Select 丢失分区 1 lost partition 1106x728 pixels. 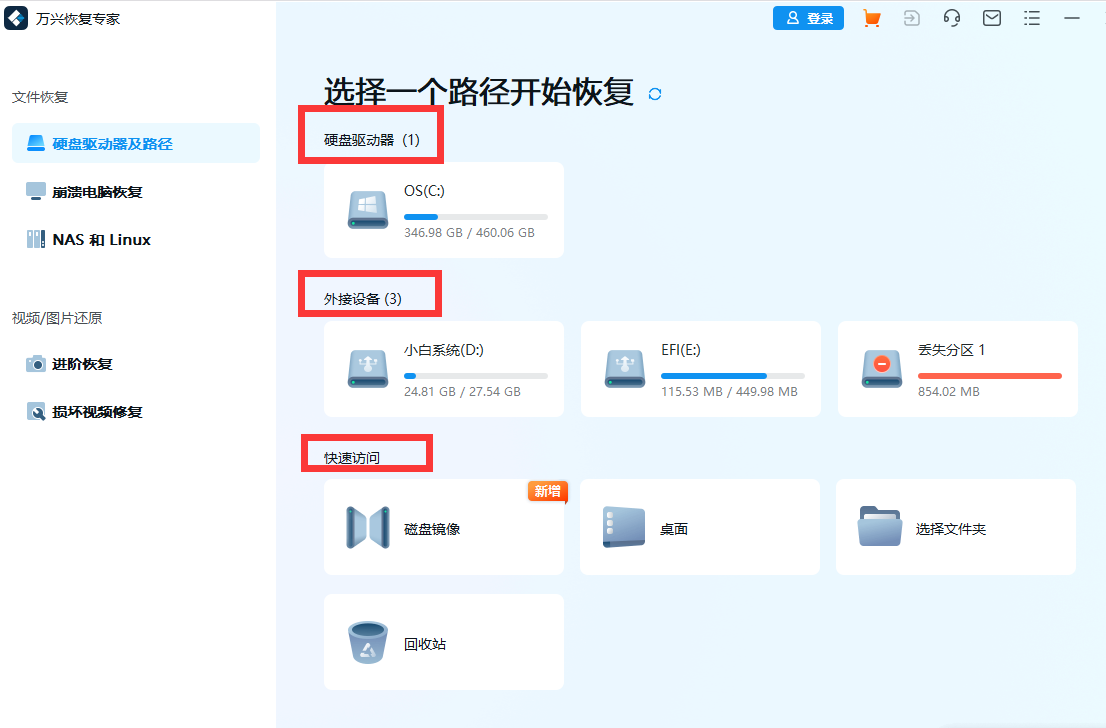click(x=957, y=369)
